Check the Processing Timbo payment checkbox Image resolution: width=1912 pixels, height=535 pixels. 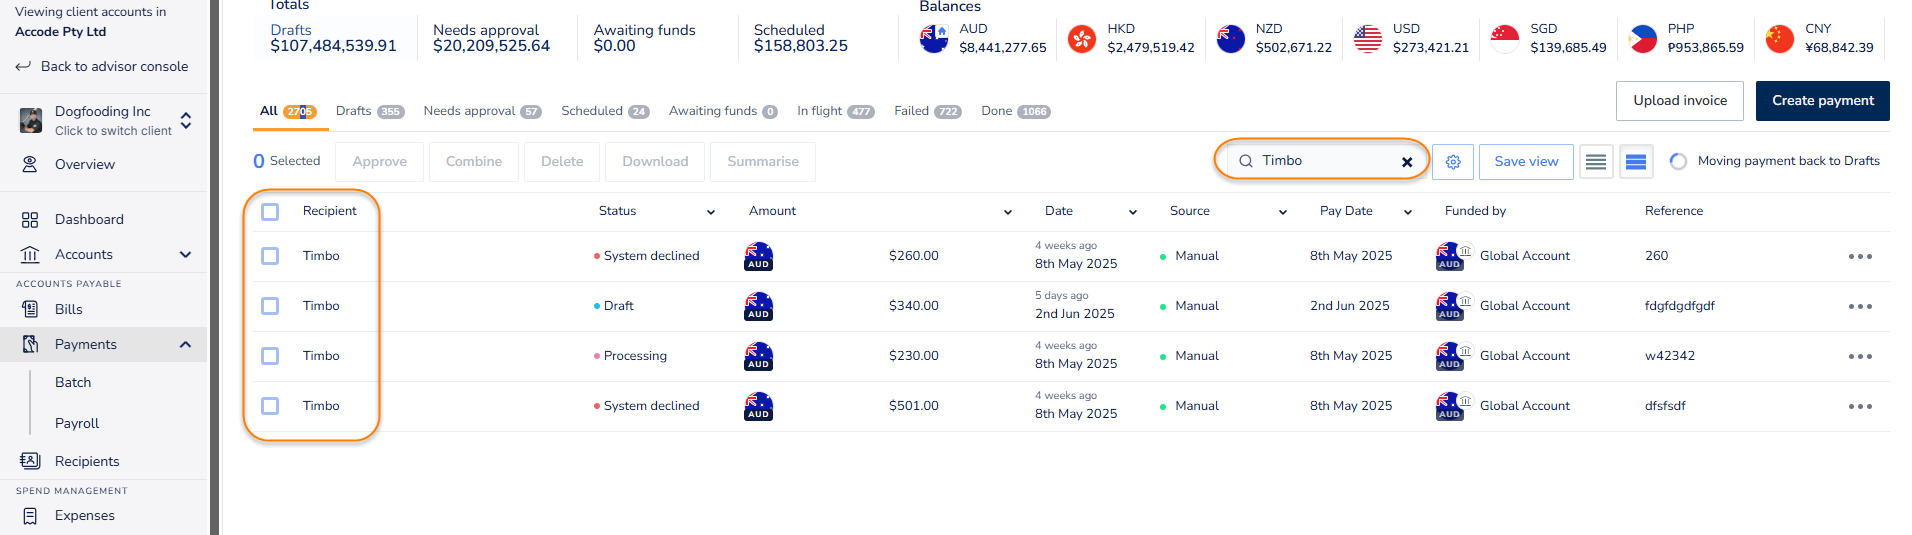click(270, 356)
